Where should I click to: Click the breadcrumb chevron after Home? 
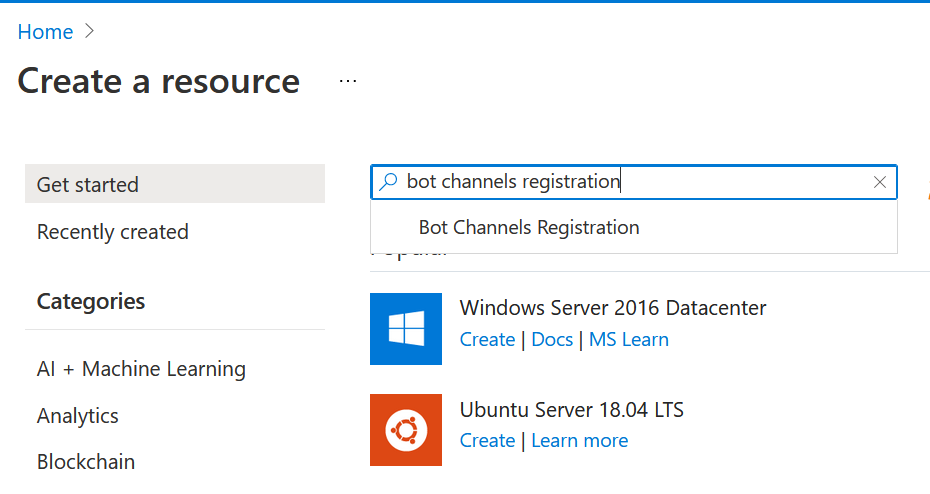coord(90,32)
